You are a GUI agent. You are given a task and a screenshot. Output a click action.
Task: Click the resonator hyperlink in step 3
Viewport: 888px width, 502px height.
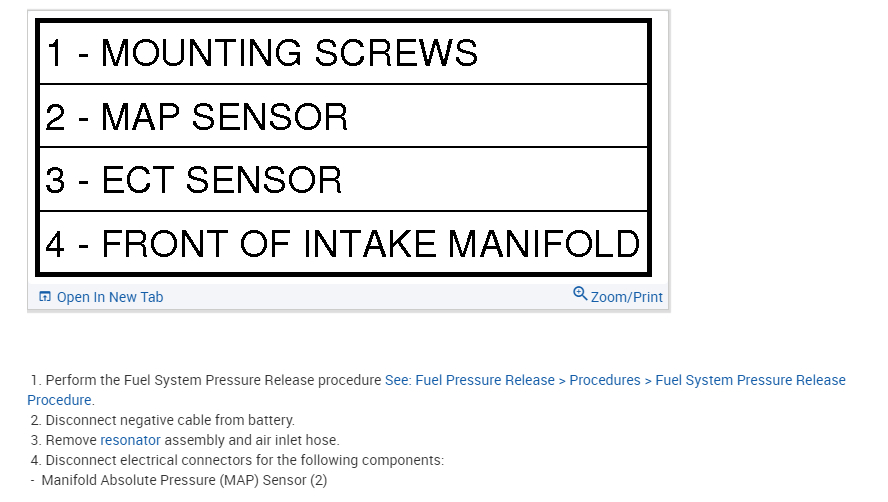pyautogui.click(x=130, y=440)
